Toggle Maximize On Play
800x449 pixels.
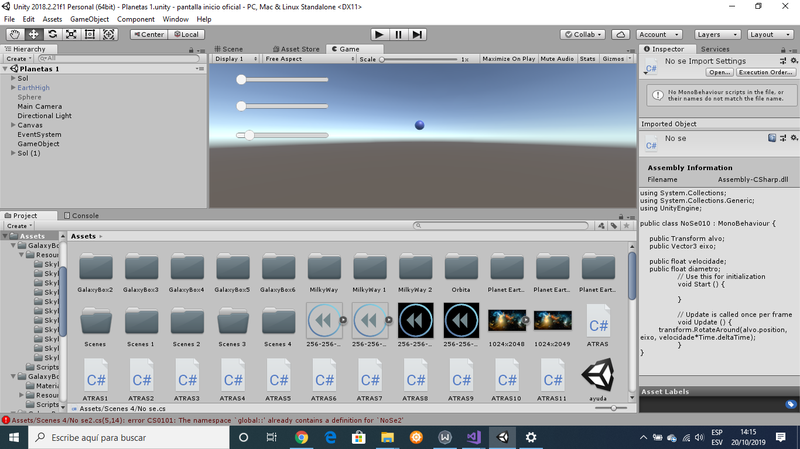[508, 59]
